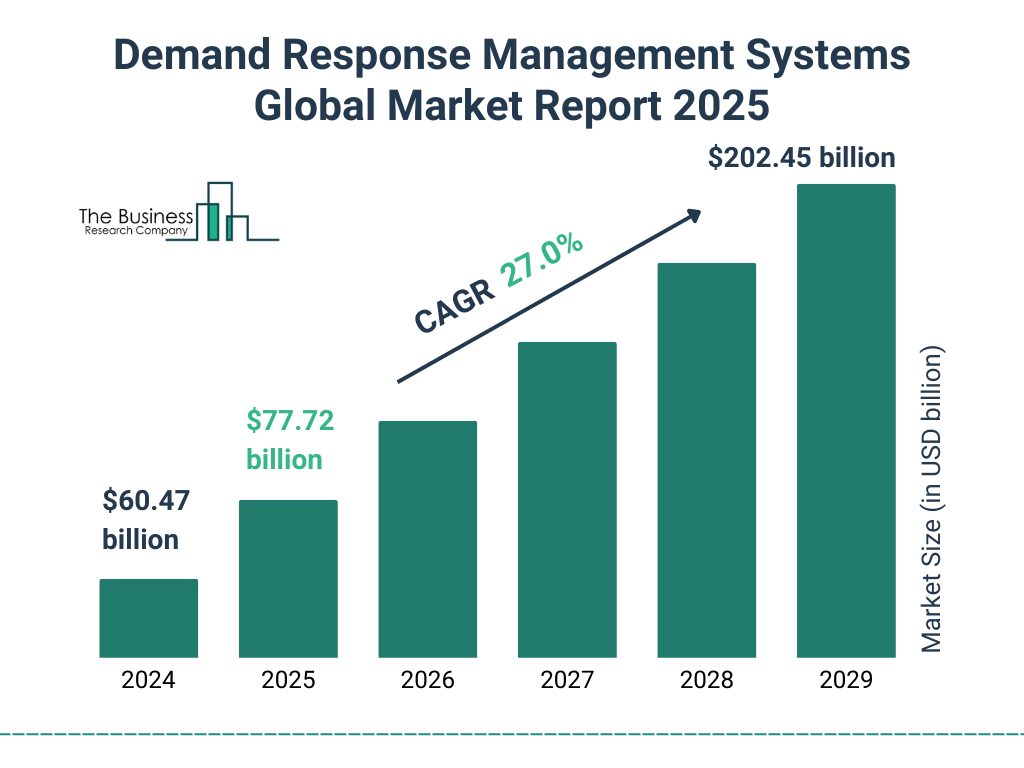Select the 2027 bar in the chart
The width and height of the screenshot is (1024, 768).
567,500
